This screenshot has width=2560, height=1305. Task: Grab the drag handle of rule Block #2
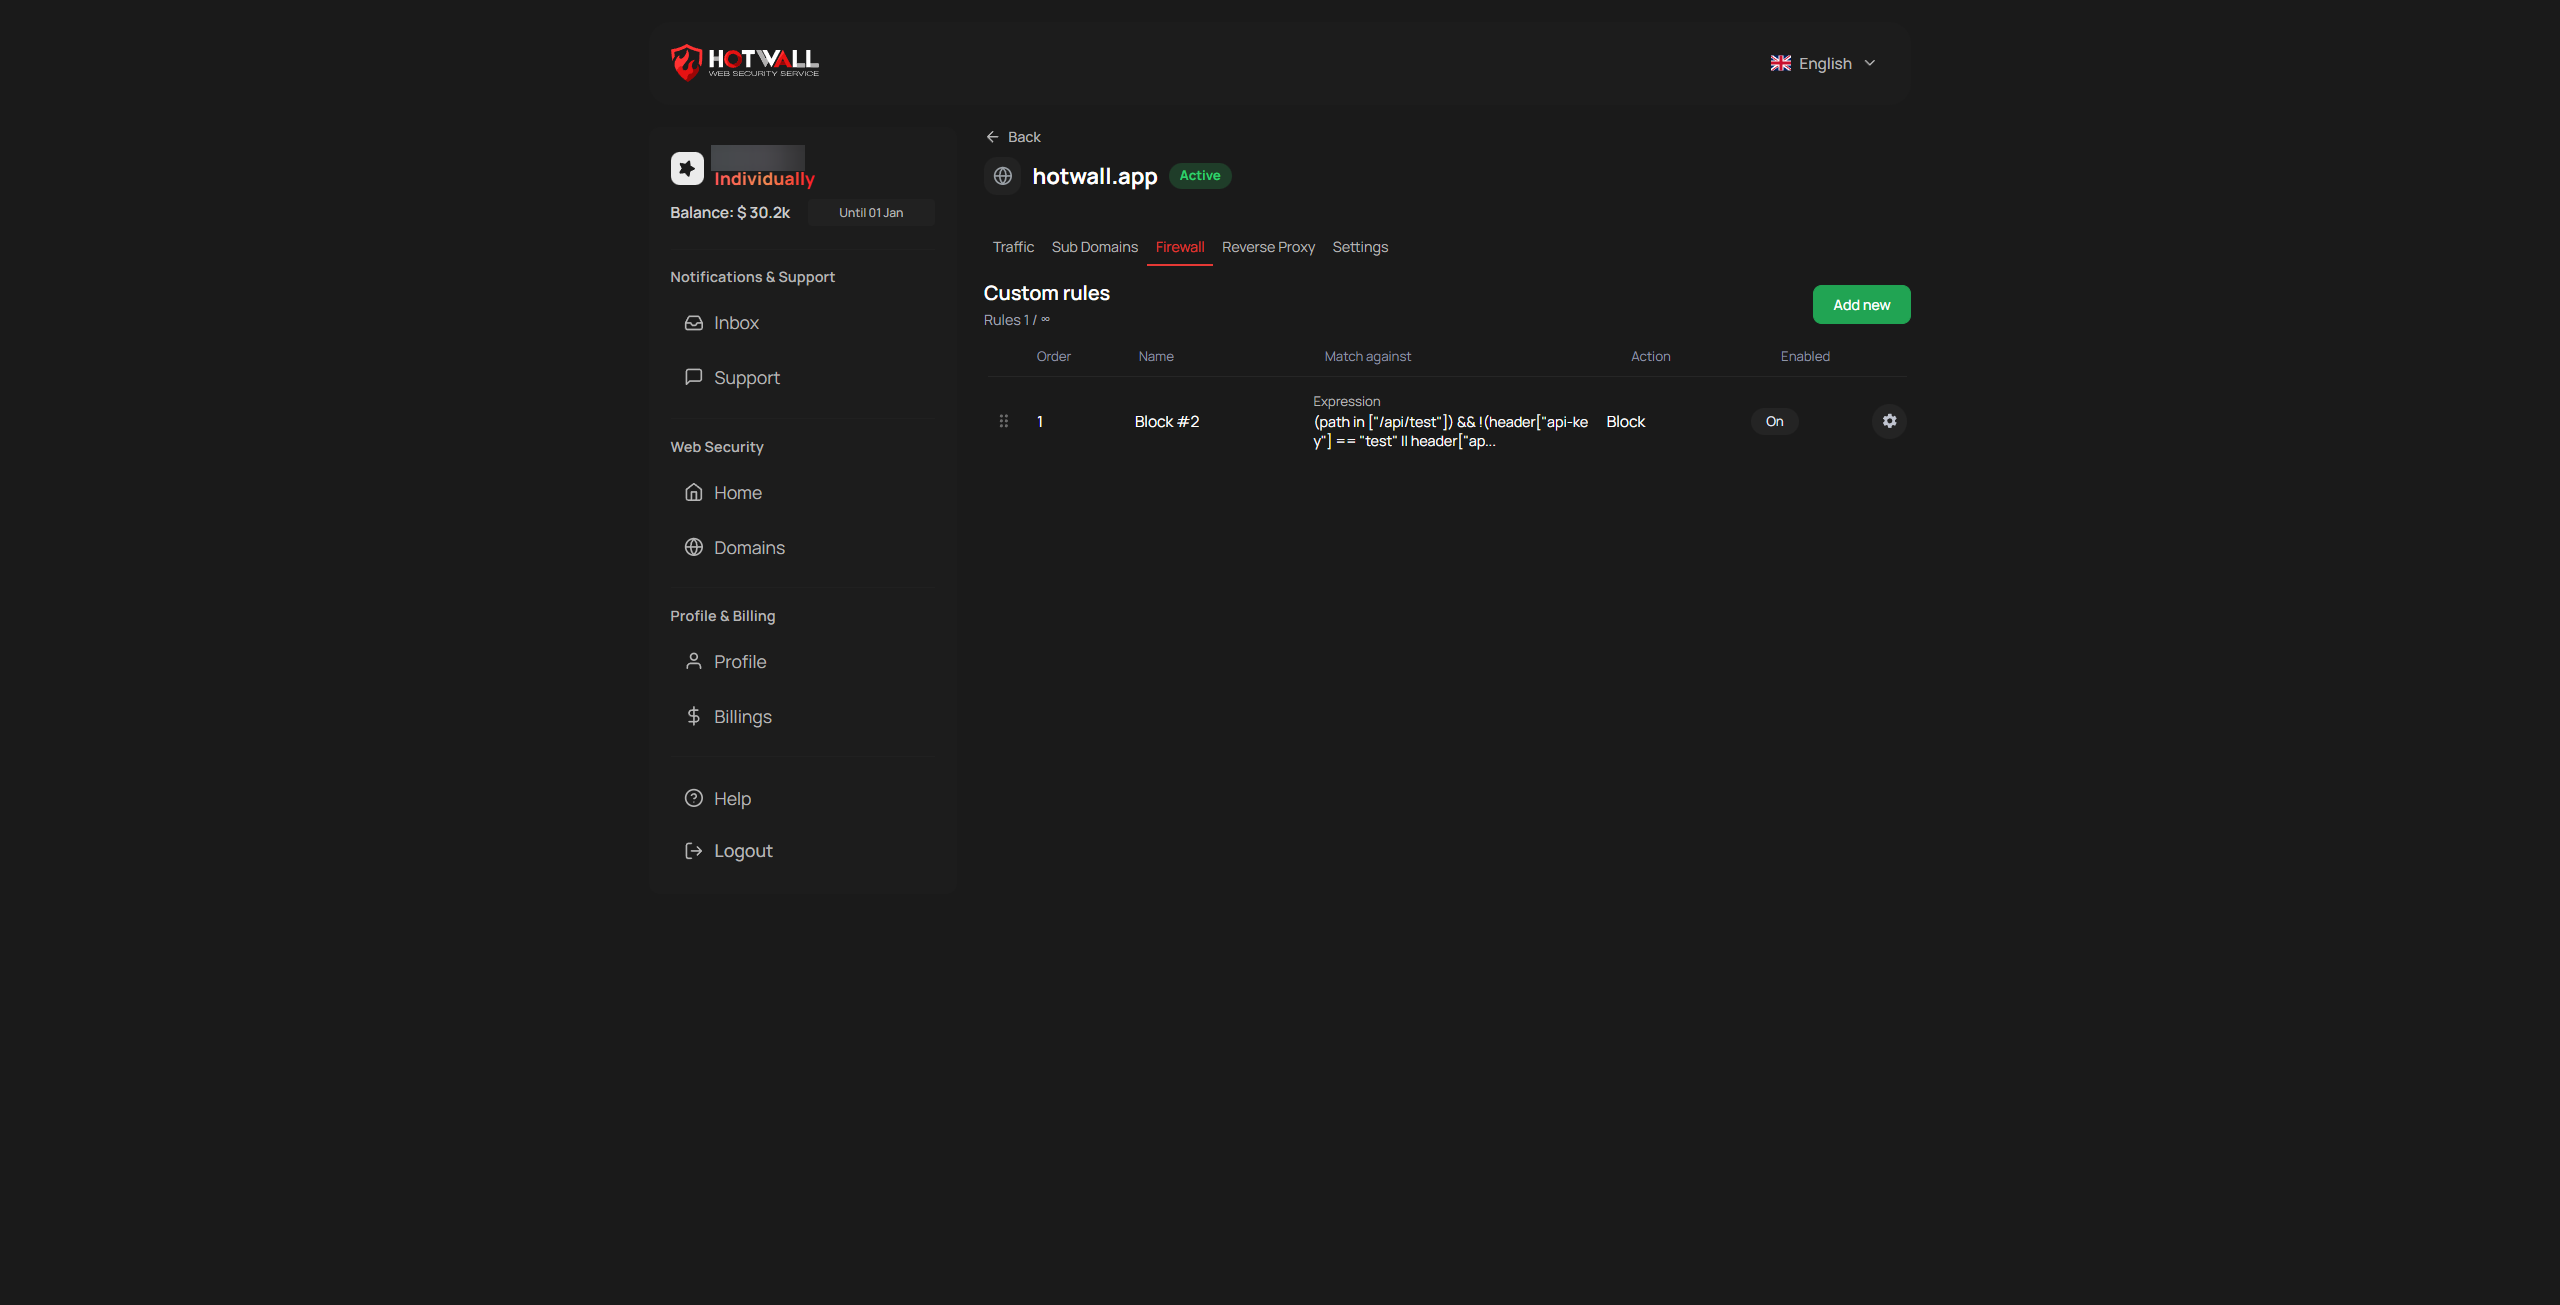pos(1003,421)
